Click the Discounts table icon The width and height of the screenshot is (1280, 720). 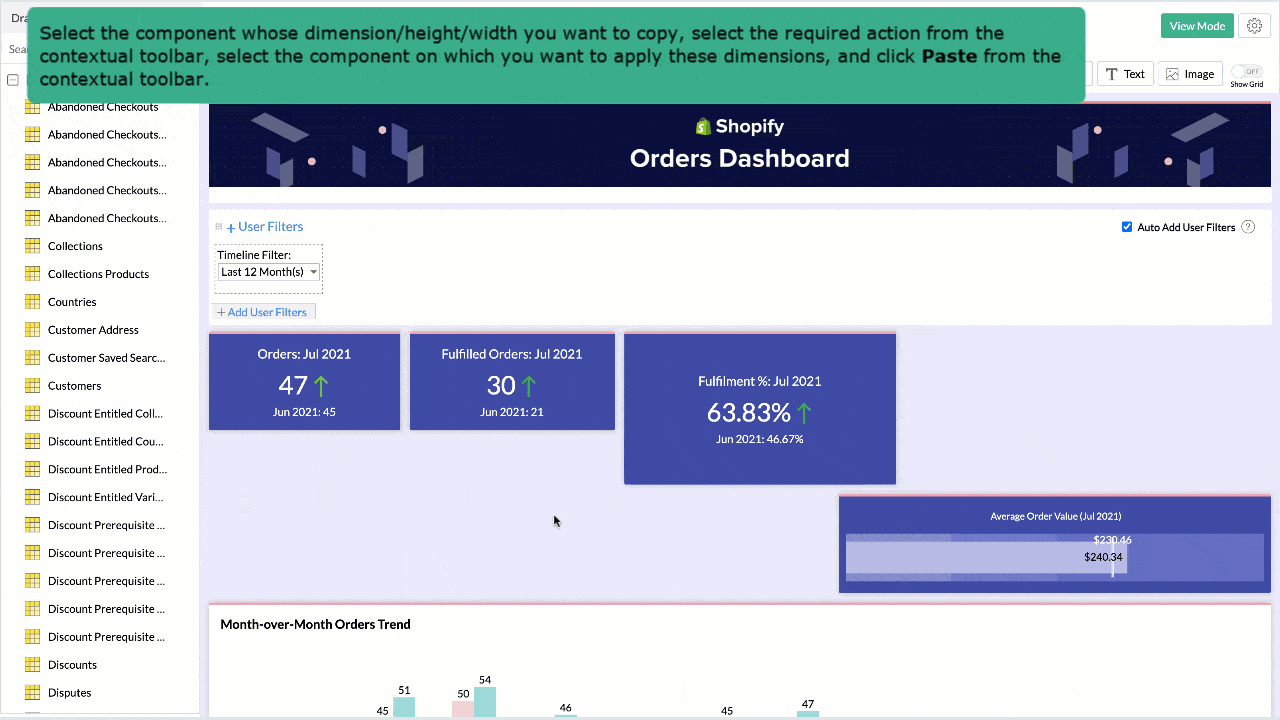(32, 665)
